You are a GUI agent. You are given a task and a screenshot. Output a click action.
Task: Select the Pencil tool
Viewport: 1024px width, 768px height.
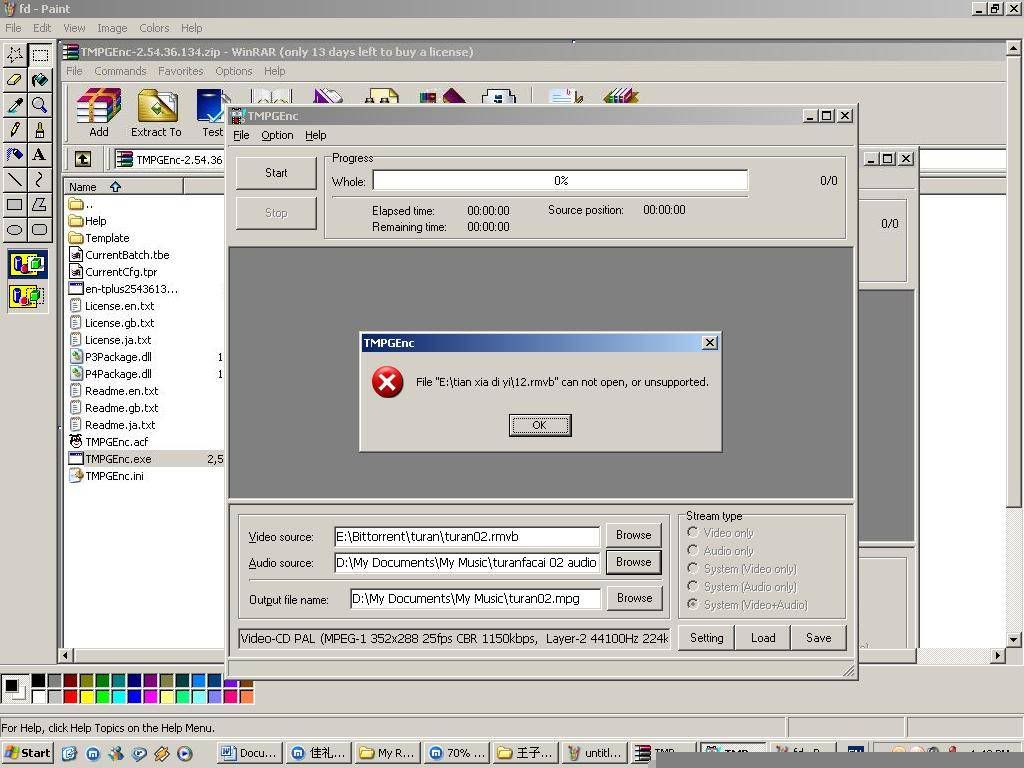point(15,130)
